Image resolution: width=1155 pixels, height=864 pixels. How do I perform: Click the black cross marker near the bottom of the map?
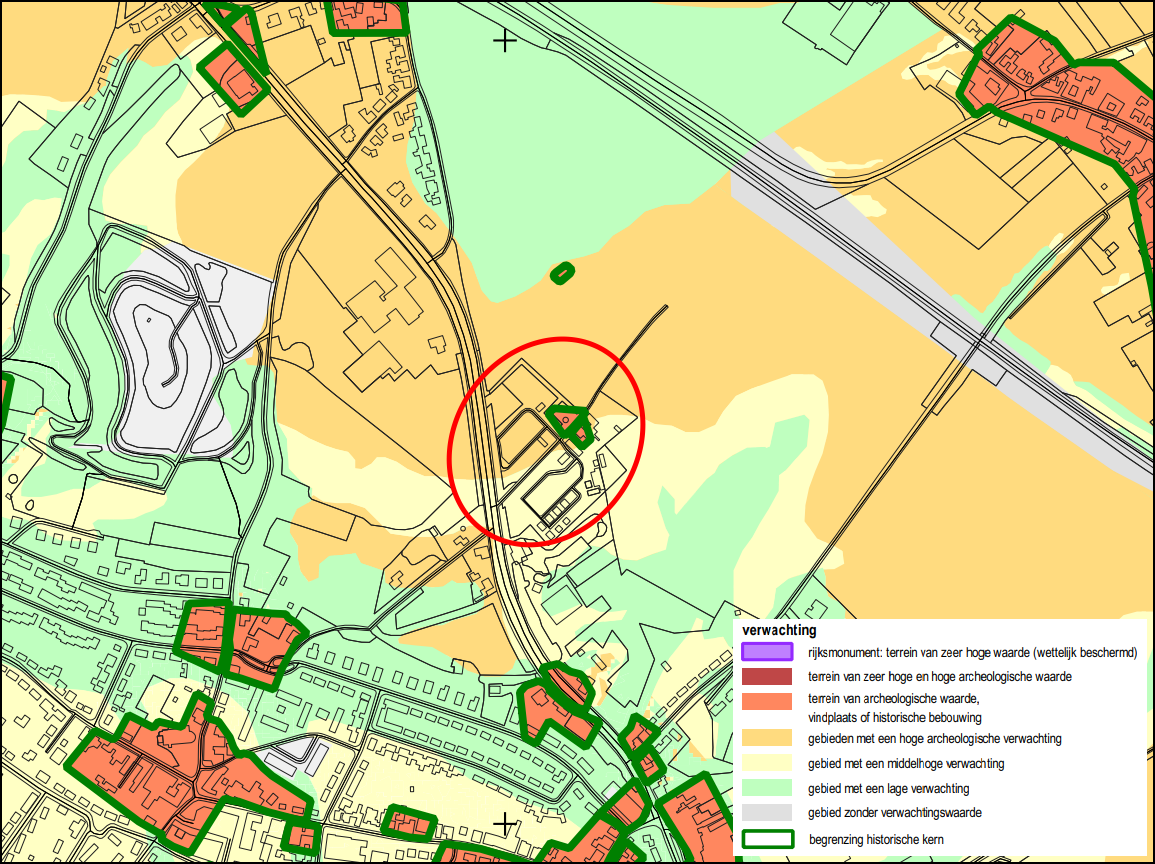505,823
